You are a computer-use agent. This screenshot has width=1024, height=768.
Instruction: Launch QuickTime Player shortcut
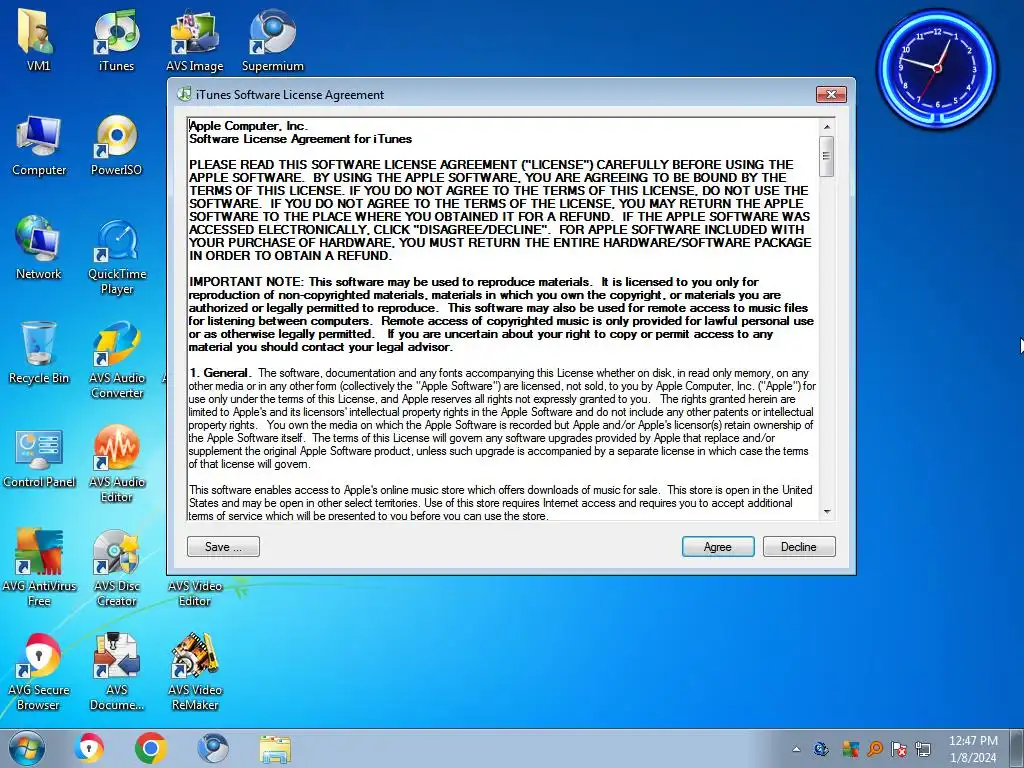point(117,257)
